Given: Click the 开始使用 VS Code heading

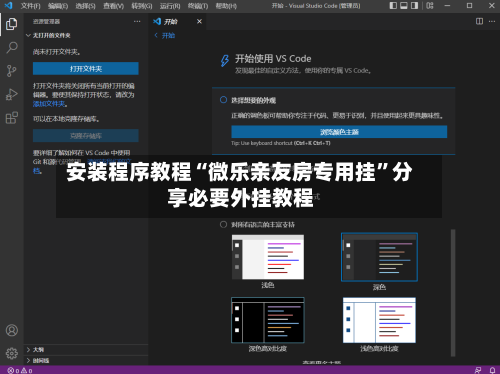Looking at the screenshot, I should click(273, 59).
